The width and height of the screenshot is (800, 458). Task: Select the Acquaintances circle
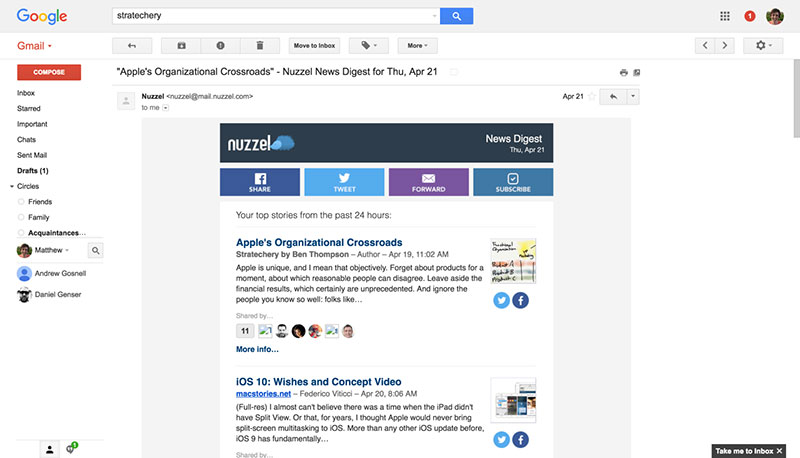(x=57, y=233)
